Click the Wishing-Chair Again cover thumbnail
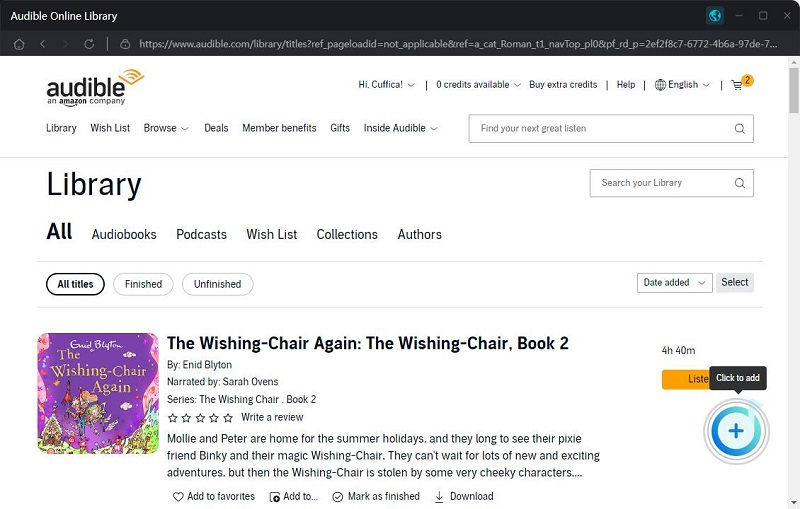 pyautogui.click(x=98, y=394)
